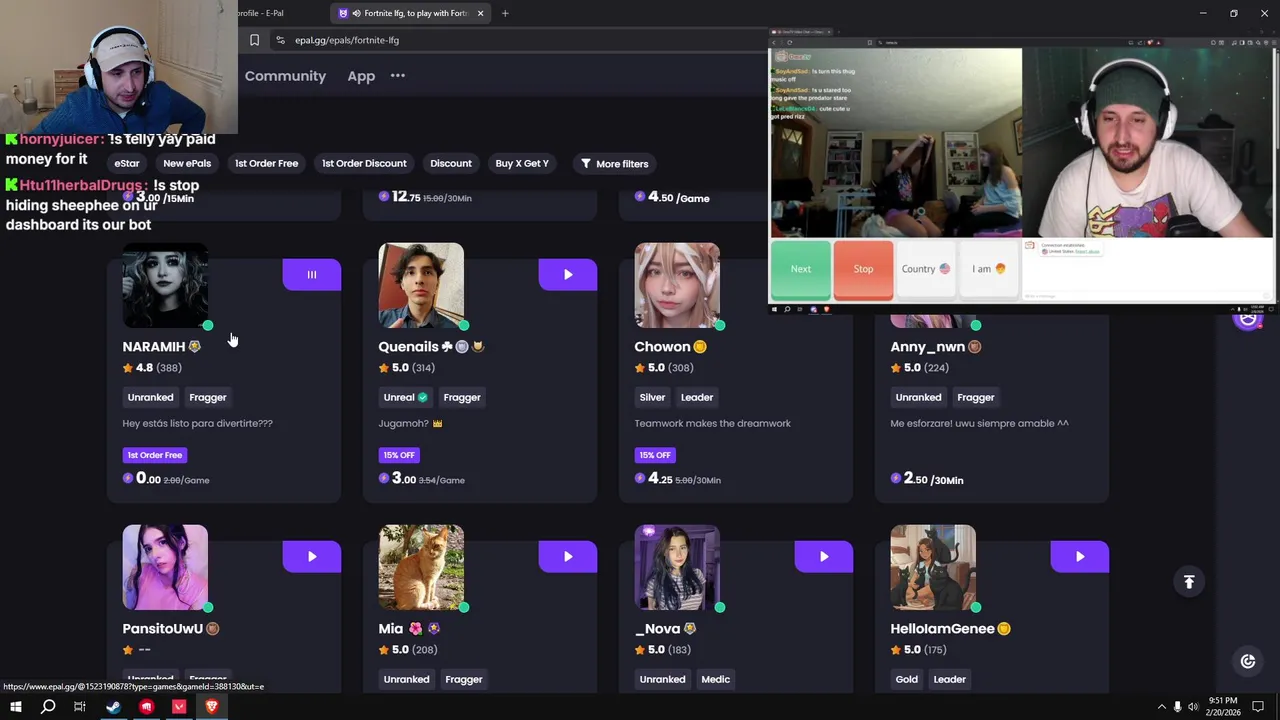Viewport: 1280px width, 720px height.
Task: Click Anny_nwn's 2.50 /30Min price
Action: [927, 480]
